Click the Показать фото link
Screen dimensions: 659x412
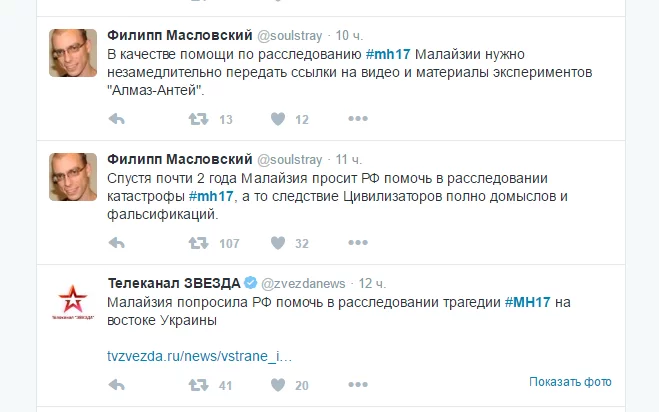click(570, 382)
